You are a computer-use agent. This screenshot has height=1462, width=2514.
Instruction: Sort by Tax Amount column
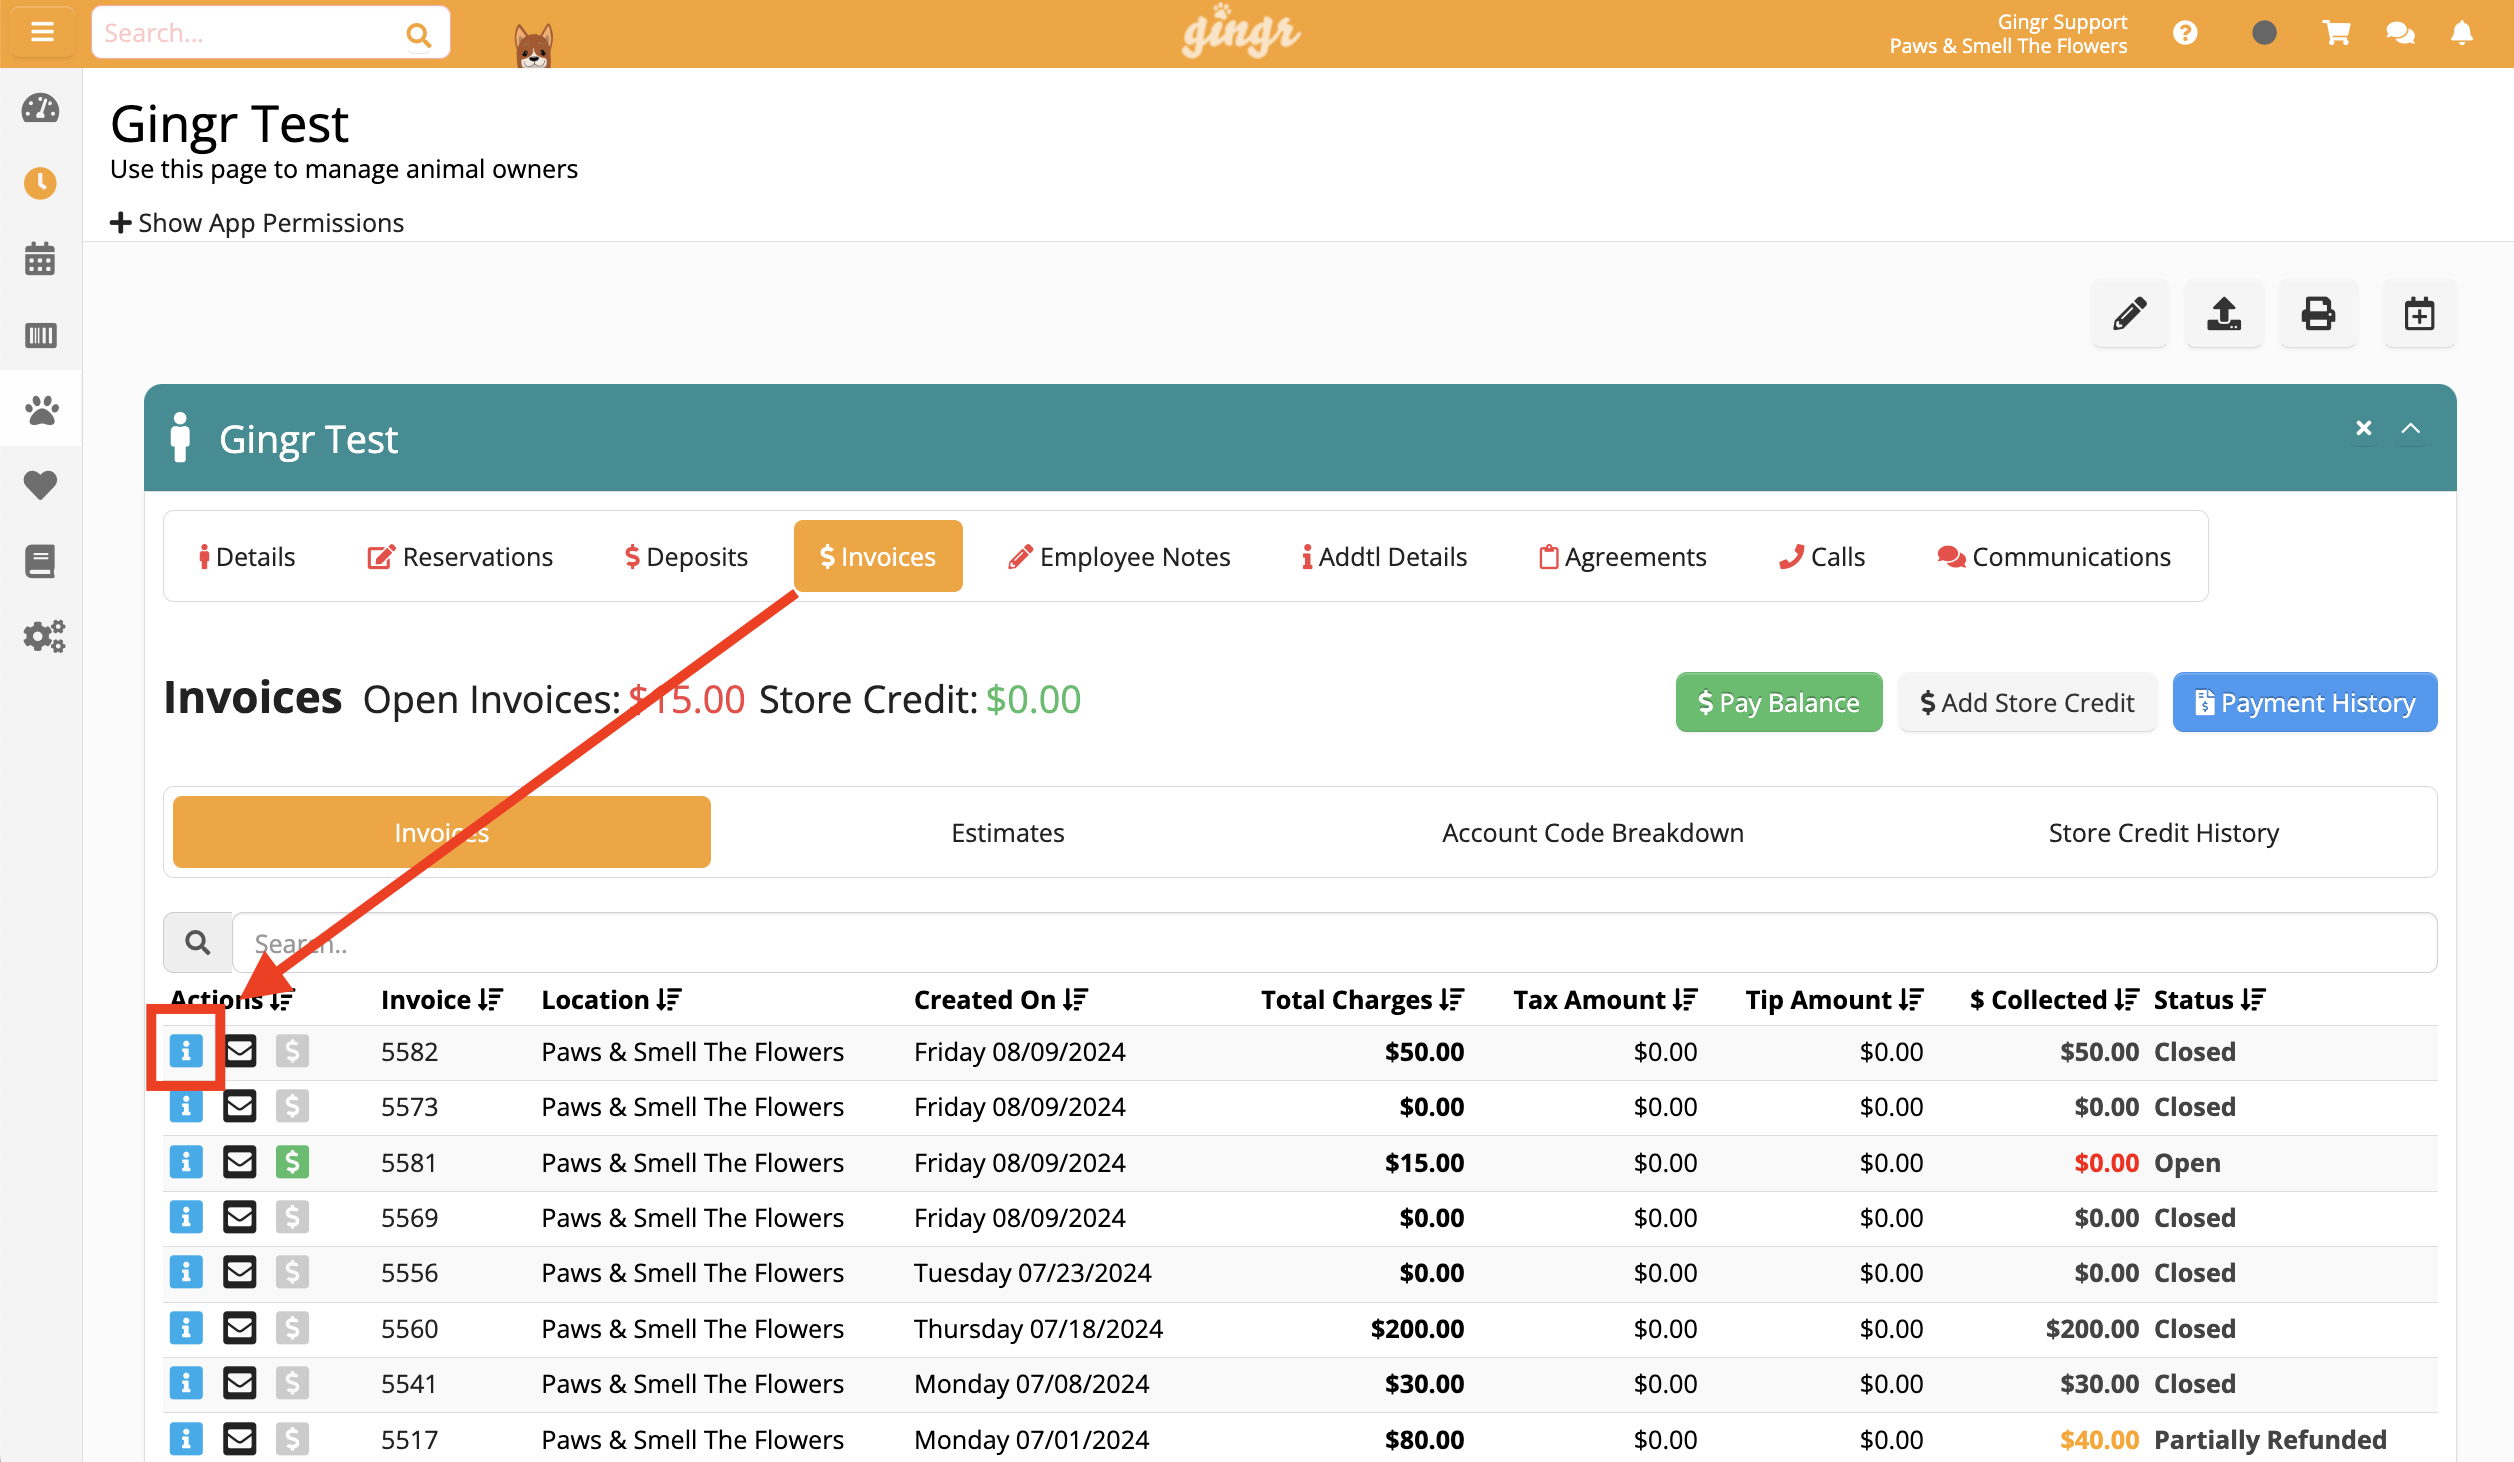point(1605,1000)
